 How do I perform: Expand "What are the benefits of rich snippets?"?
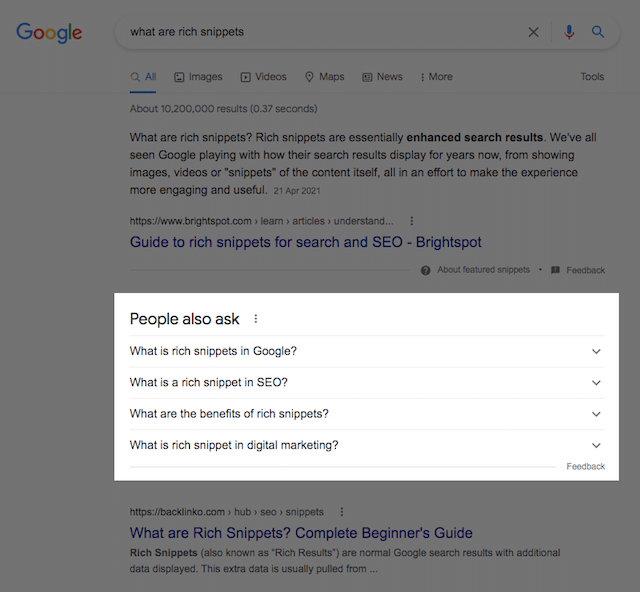pyautogui.click(x=596, y=414)
